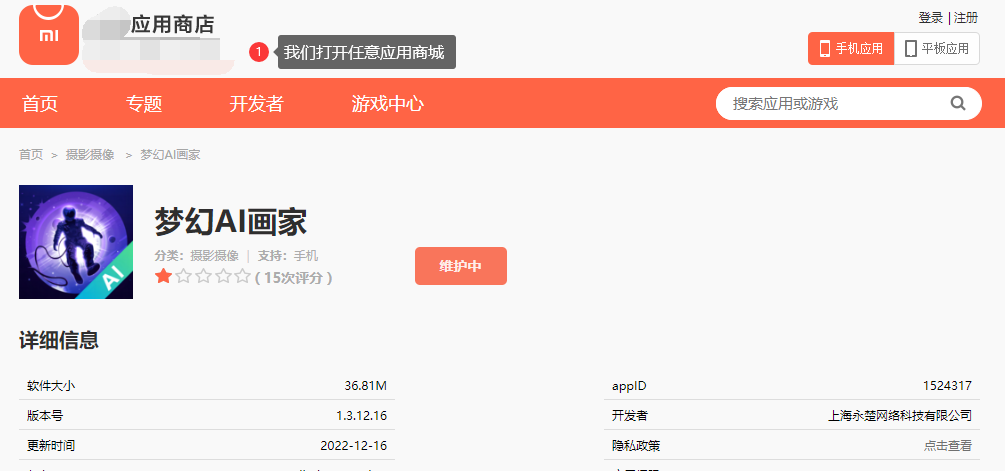Screen dimensions: 1005x471
Task: Click the 摄影摄像 breadcrumb link
Action: tap(90, 154)
